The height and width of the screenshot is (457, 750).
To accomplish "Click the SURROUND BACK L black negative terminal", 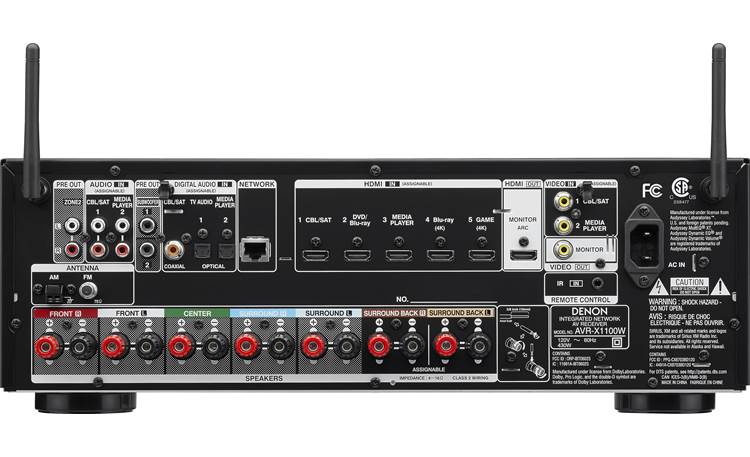I will pos(479,346).
